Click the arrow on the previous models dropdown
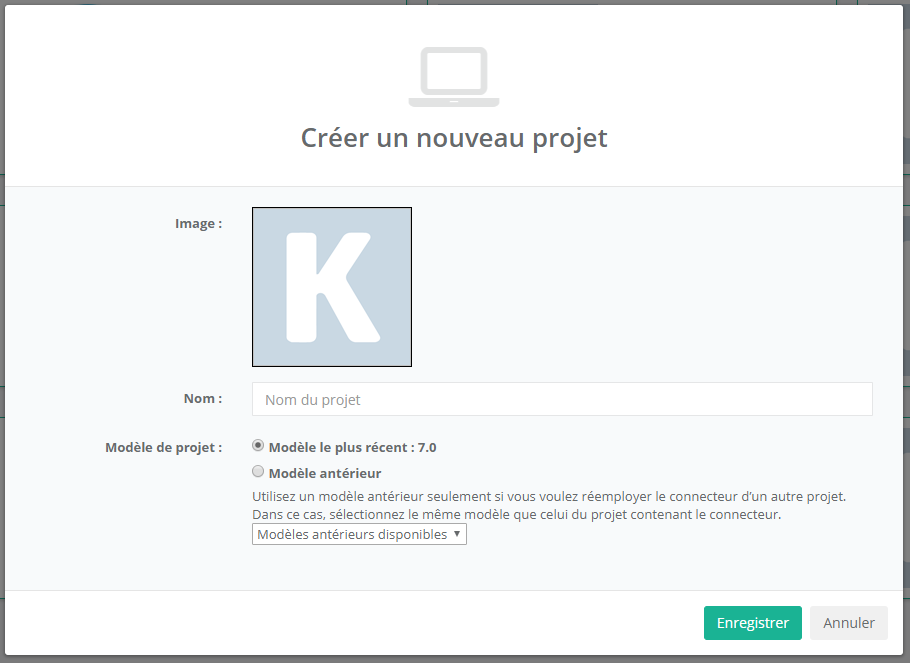Viewport: 910px width, 663px height. 457,534
